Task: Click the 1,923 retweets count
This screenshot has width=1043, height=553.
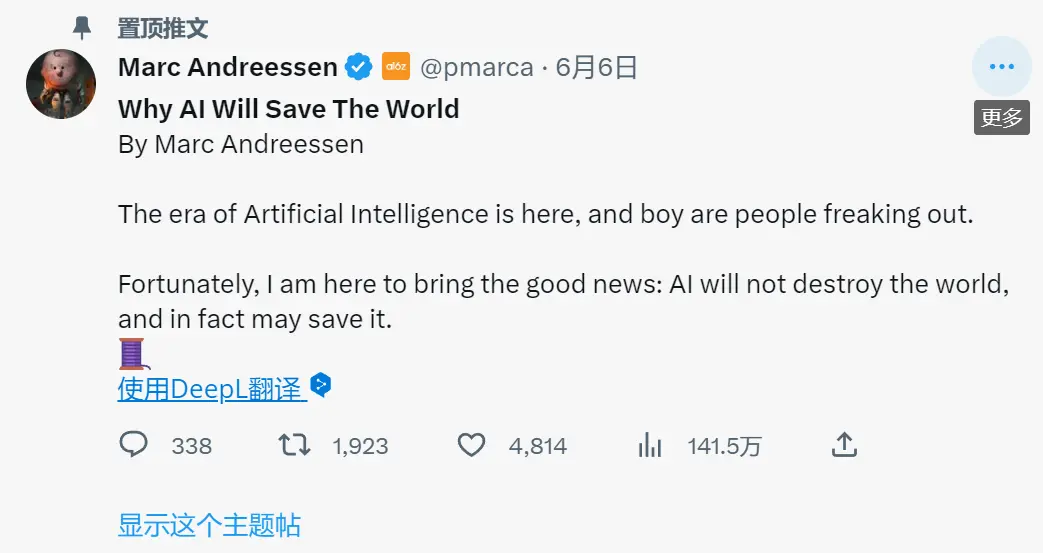Action: tap(360, 446)
